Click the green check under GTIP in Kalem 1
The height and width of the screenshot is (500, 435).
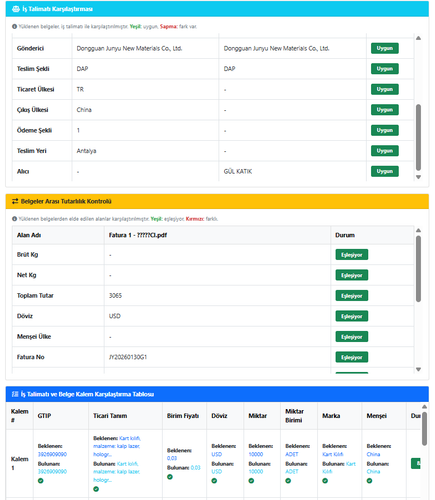[41, 481]
